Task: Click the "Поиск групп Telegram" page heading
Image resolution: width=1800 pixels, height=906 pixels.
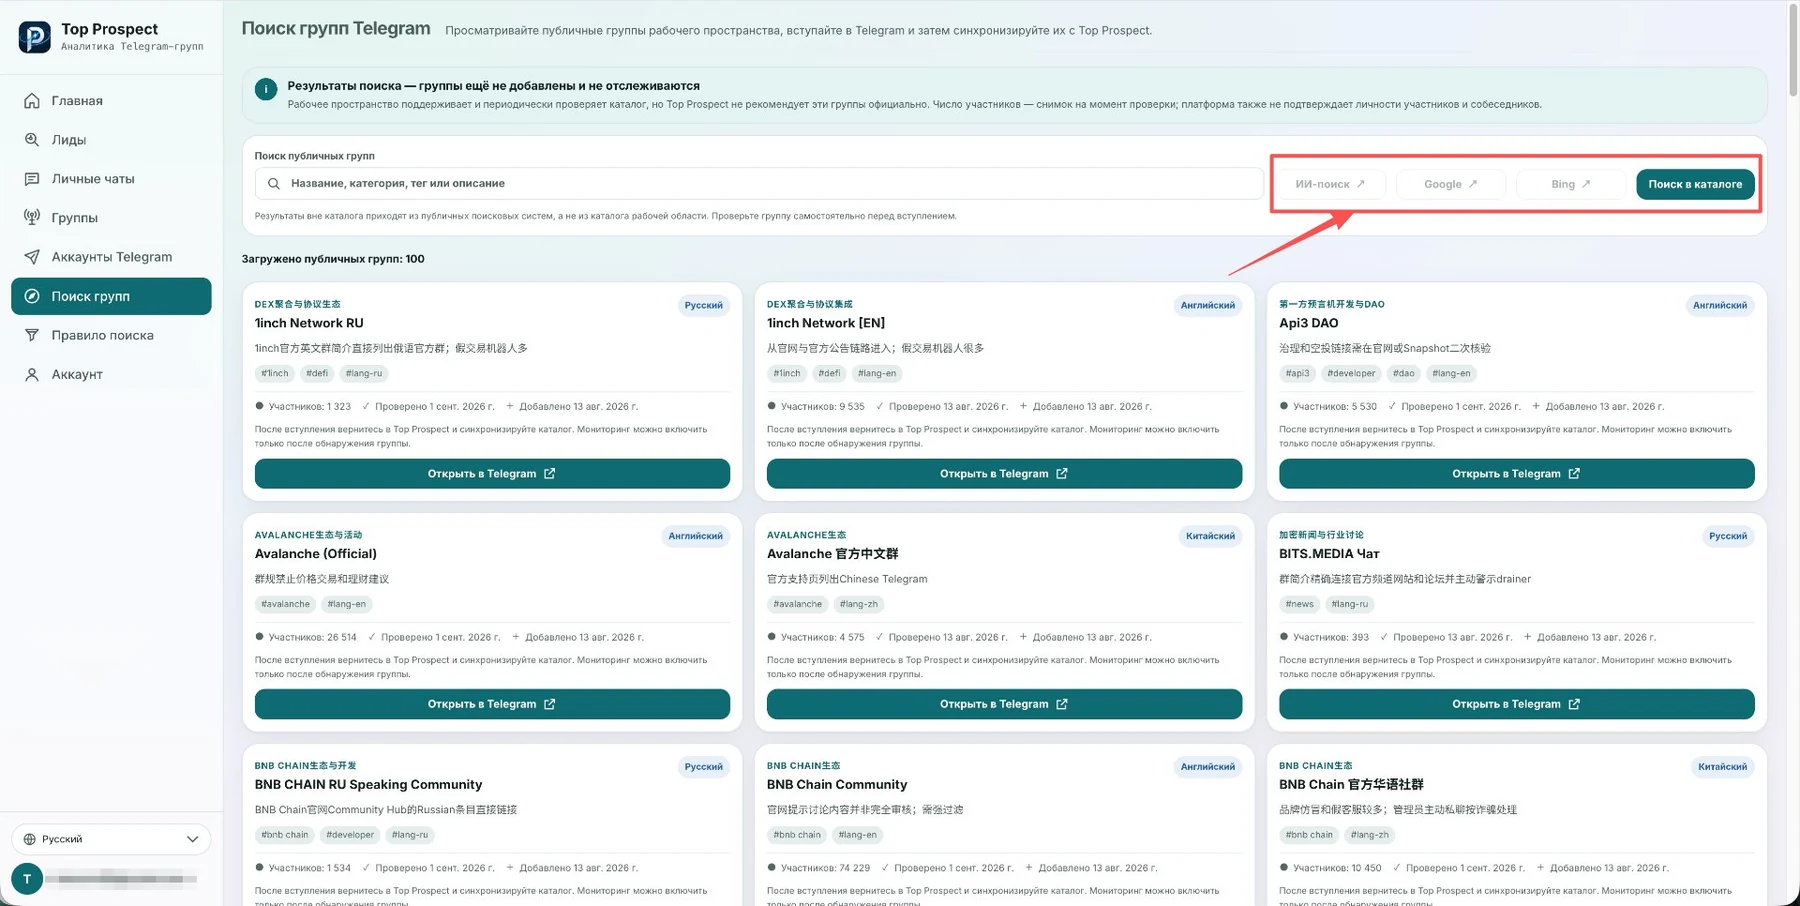Action: [336, 29]
